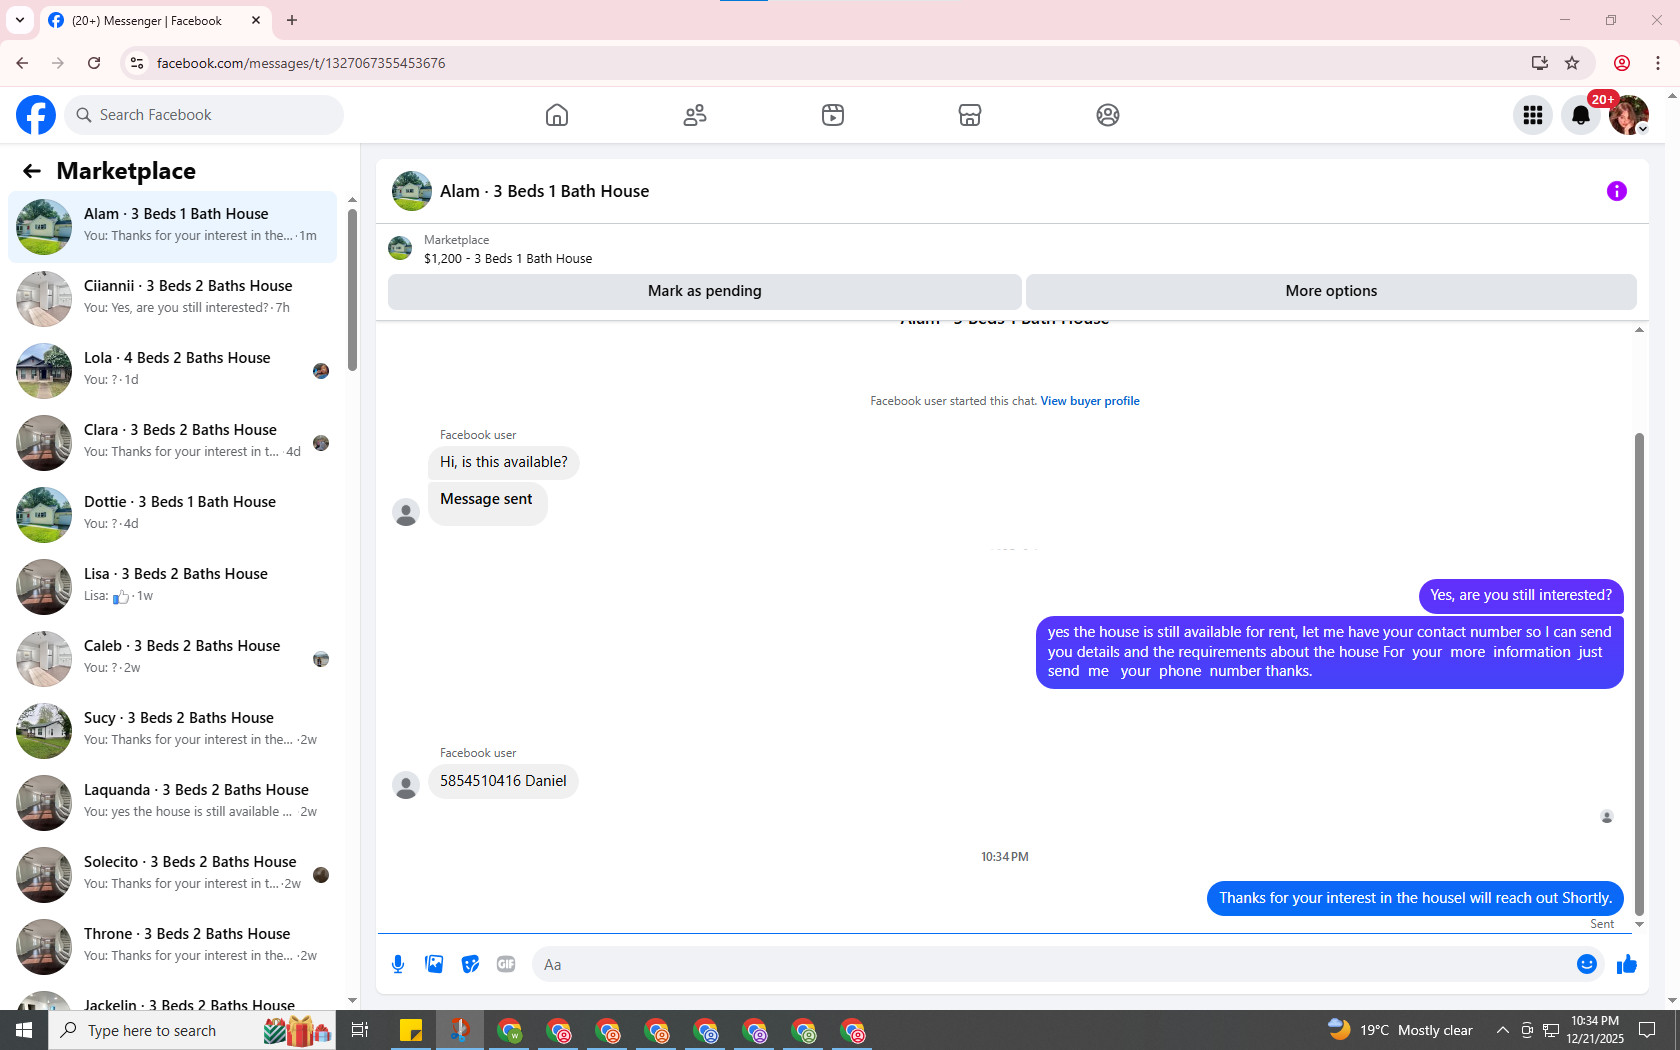Image resolution: width=1680 pixels, height=1050 pixels.
Task: Open Lola 4 Beds 2 Baths conversation
Action: click(x=172, y=371)
